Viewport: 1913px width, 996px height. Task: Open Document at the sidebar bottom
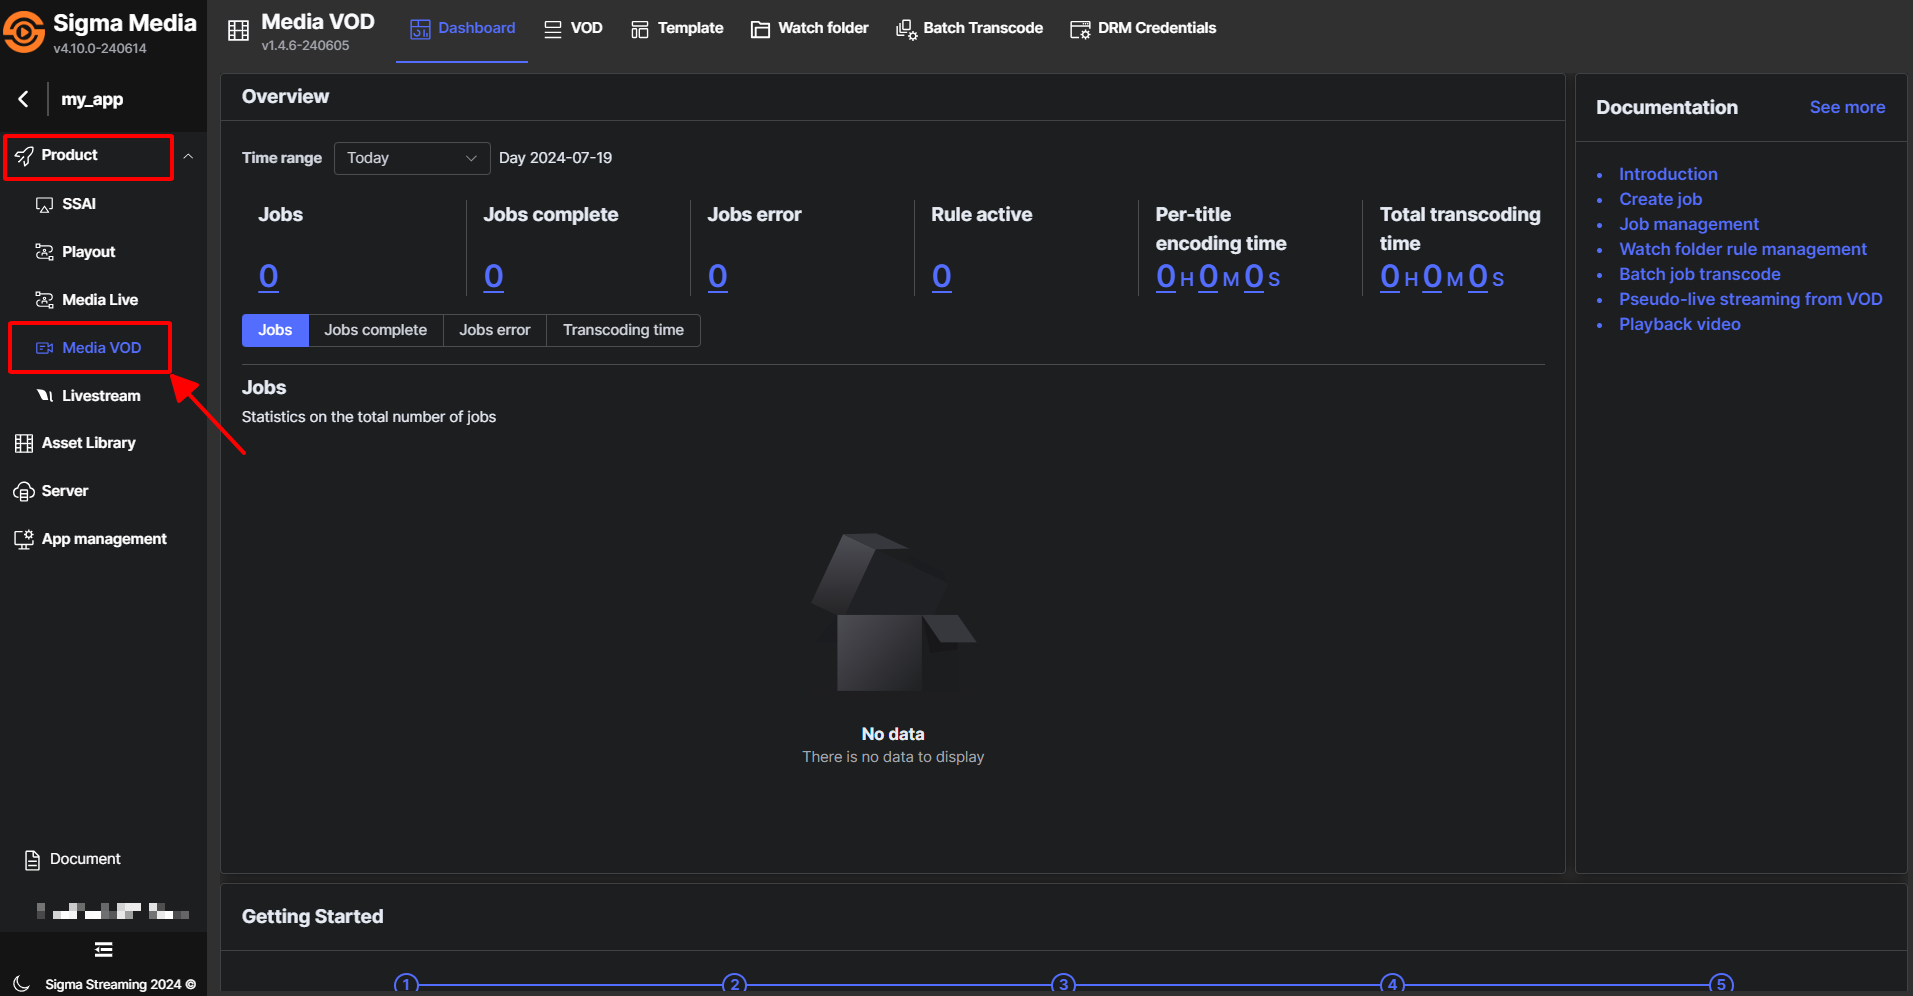click(84, 859)
